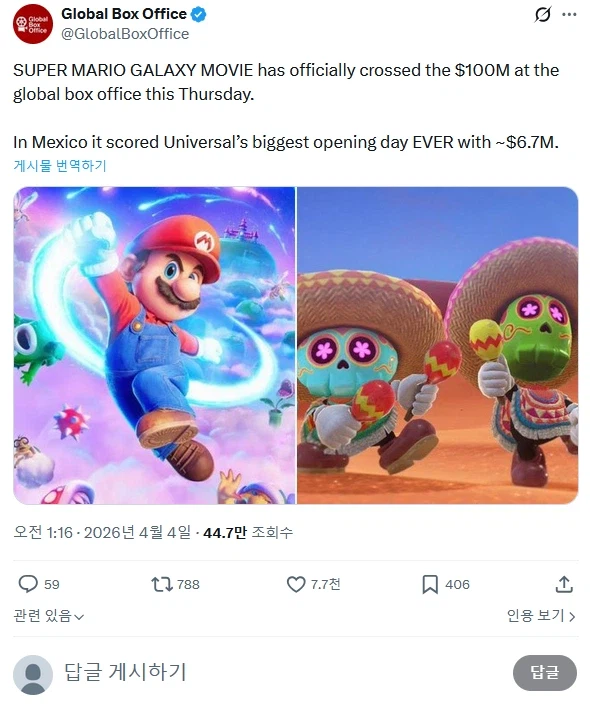The width and height of the screenshot is (590, 719).
Task: Click the gray 답글 reply button
Action: pyautogui.click(x=545, y=673)
